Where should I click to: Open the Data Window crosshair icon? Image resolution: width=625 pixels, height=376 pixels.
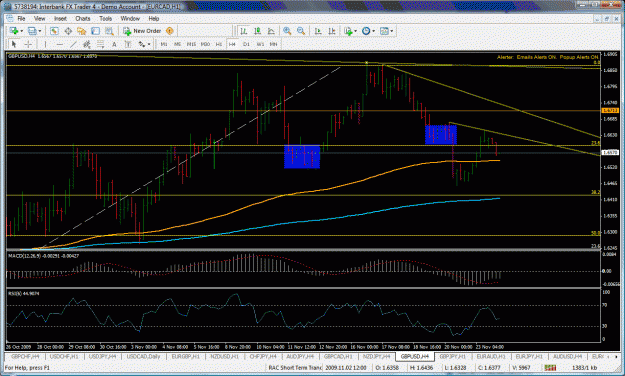[68, 31]
